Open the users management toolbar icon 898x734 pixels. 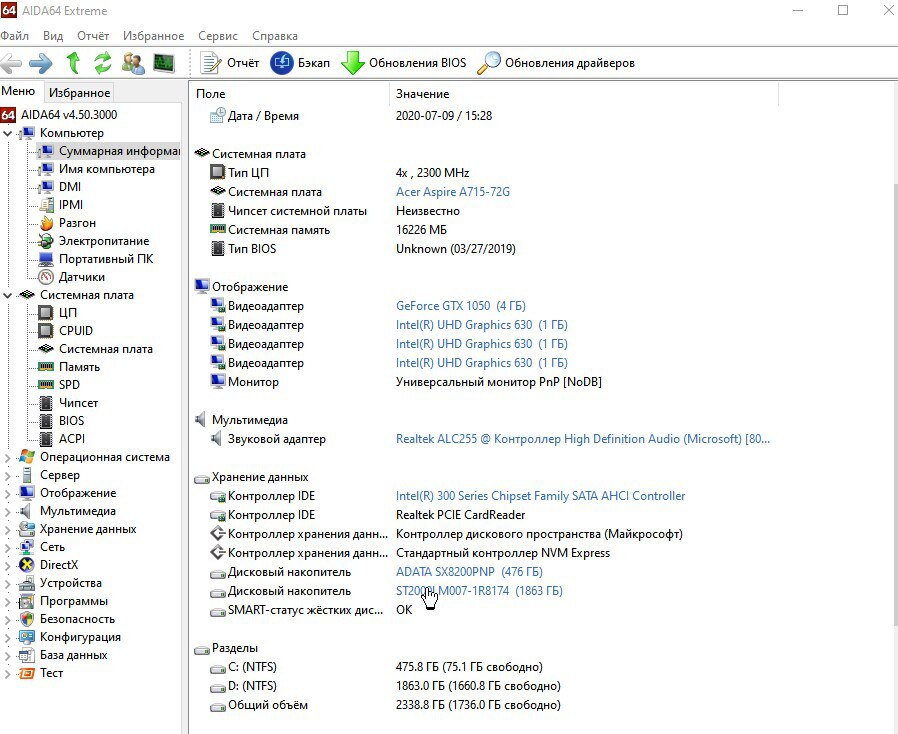133,63
